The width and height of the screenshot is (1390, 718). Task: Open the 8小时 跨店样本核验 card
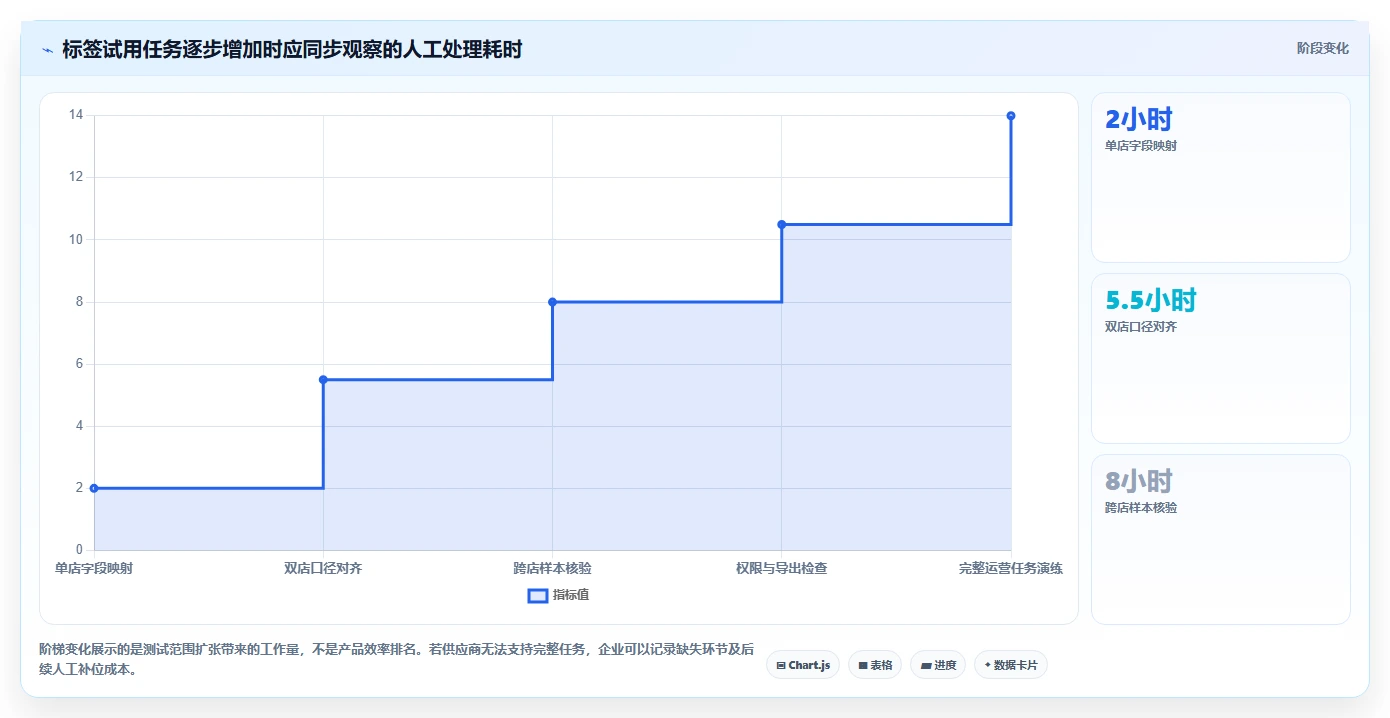[x=1221, y=540]
